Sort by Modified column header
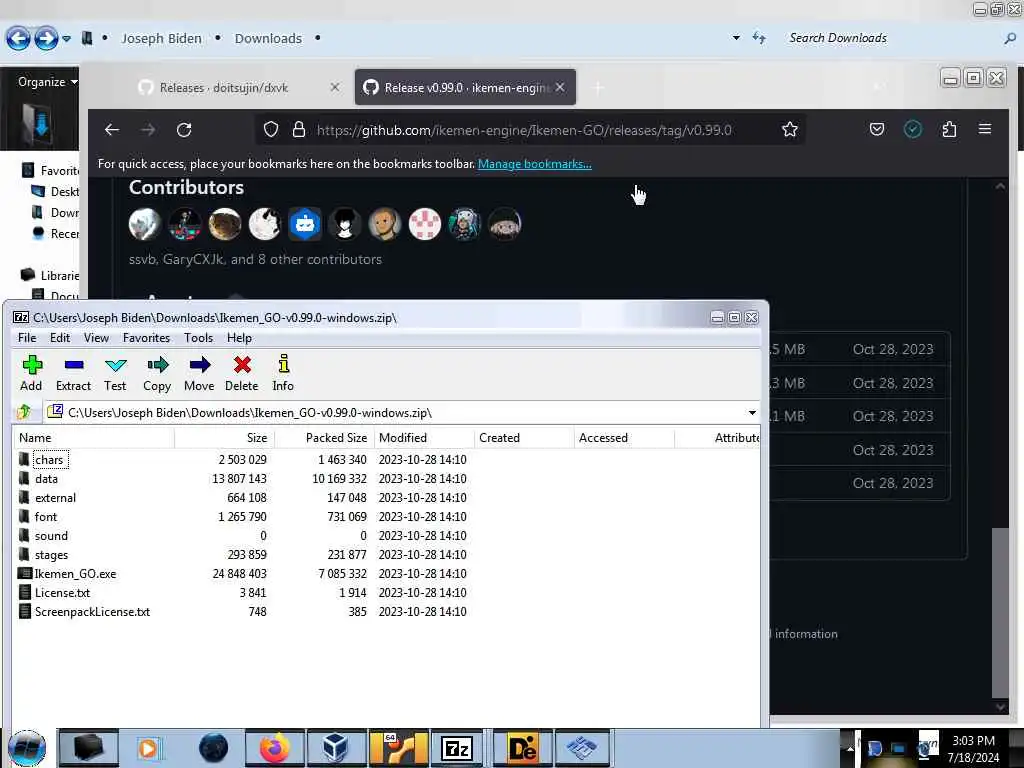 [424, 438]
